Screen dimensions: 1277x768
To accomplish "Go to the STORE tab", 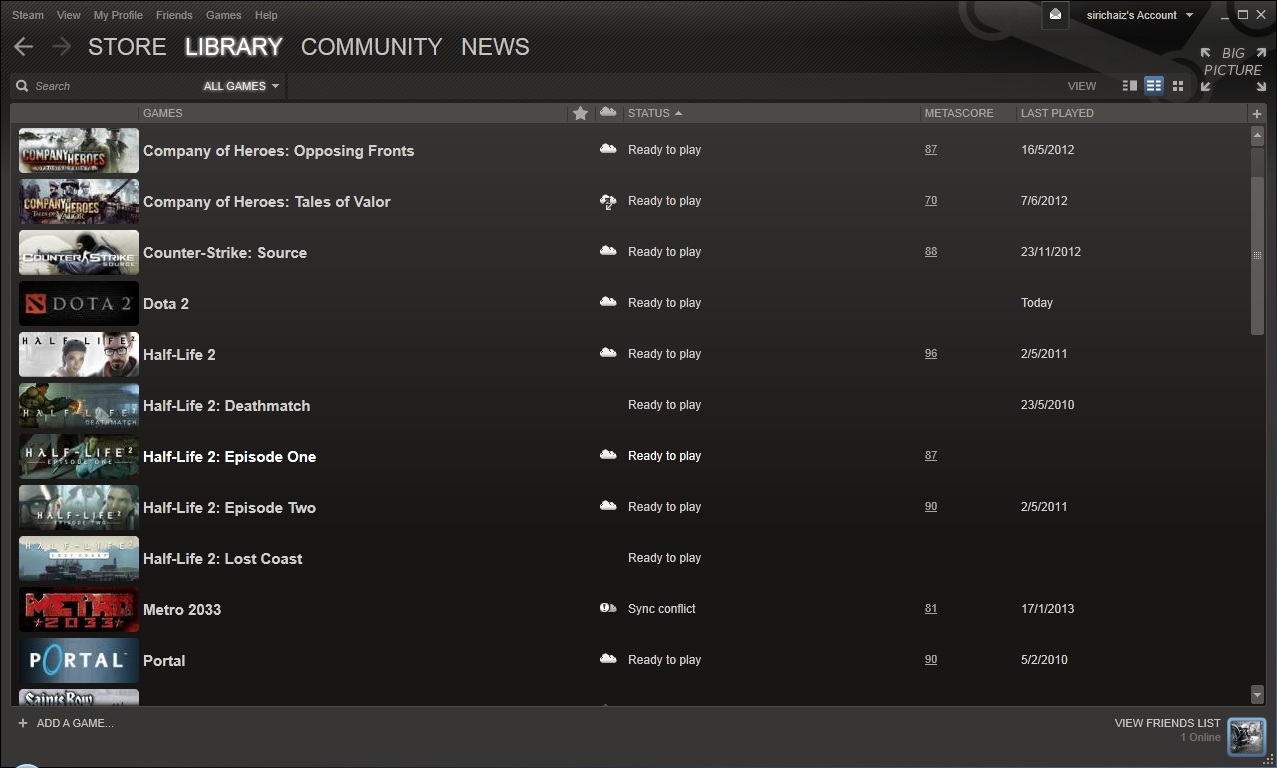I will click(x=127, y=47).
